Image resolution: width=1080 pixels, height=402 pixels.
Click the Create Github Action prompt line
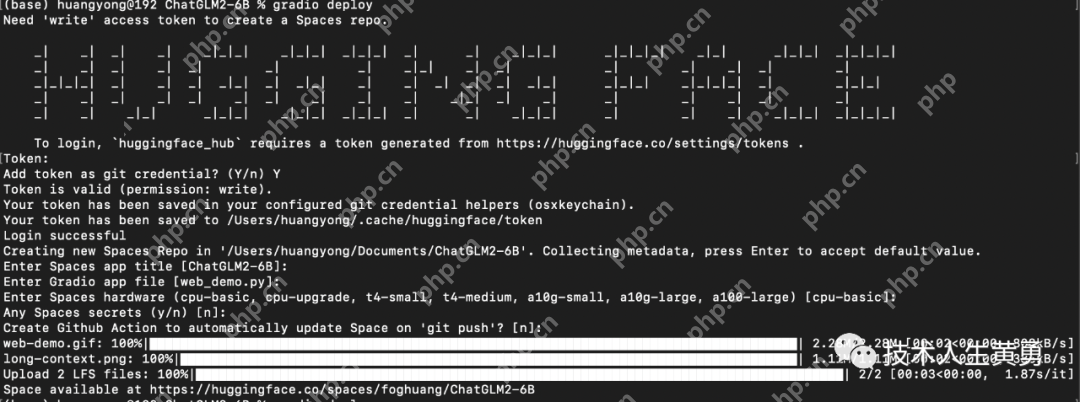pos(273,328)
